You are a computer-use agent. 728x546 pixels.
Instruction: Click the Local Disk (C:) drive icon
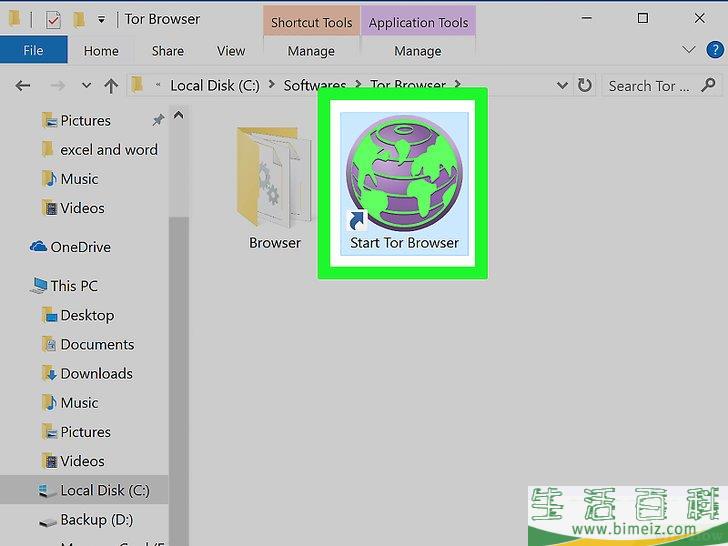click(x=46, y=491)
